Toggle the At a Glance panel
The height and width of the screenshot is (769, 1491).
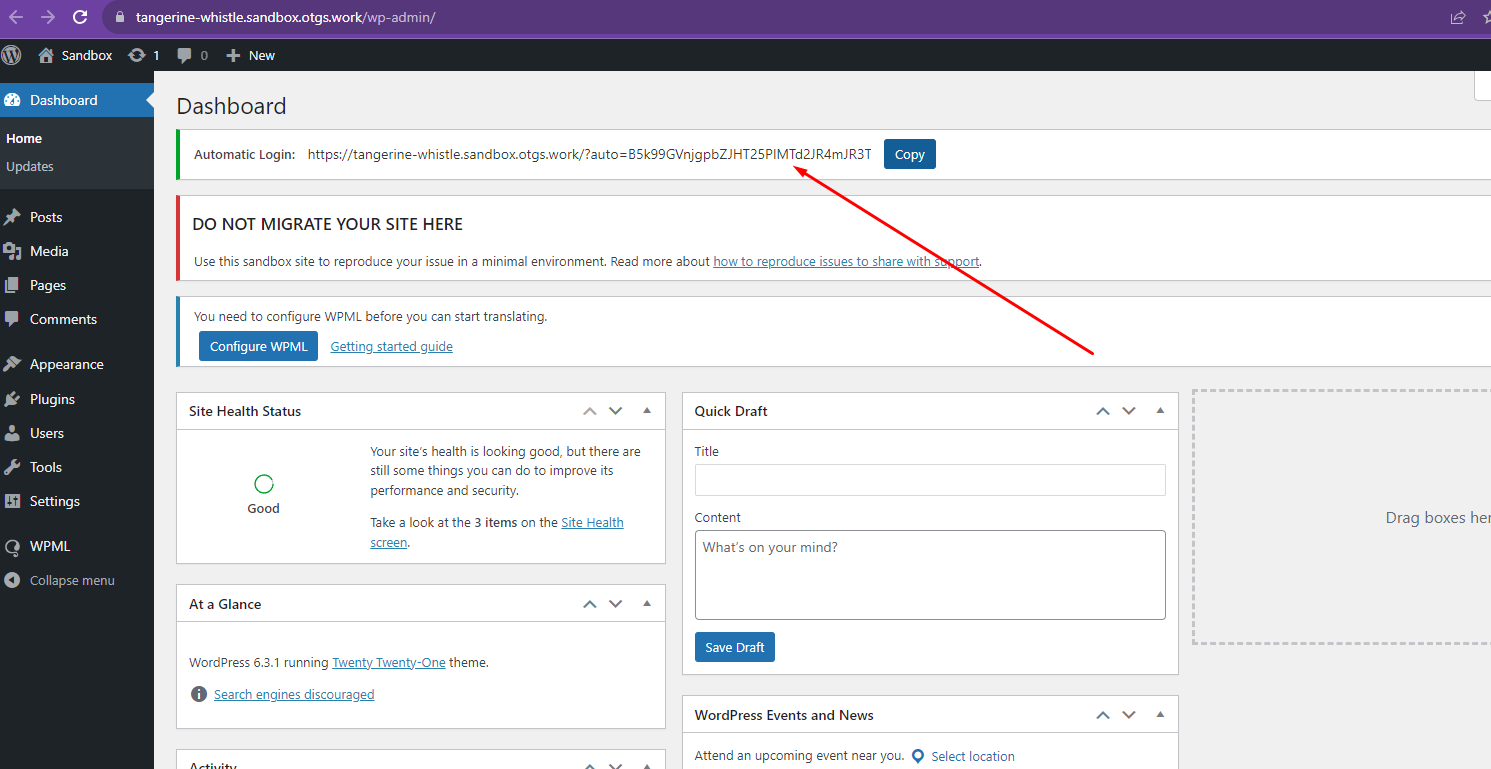(647, 603)
